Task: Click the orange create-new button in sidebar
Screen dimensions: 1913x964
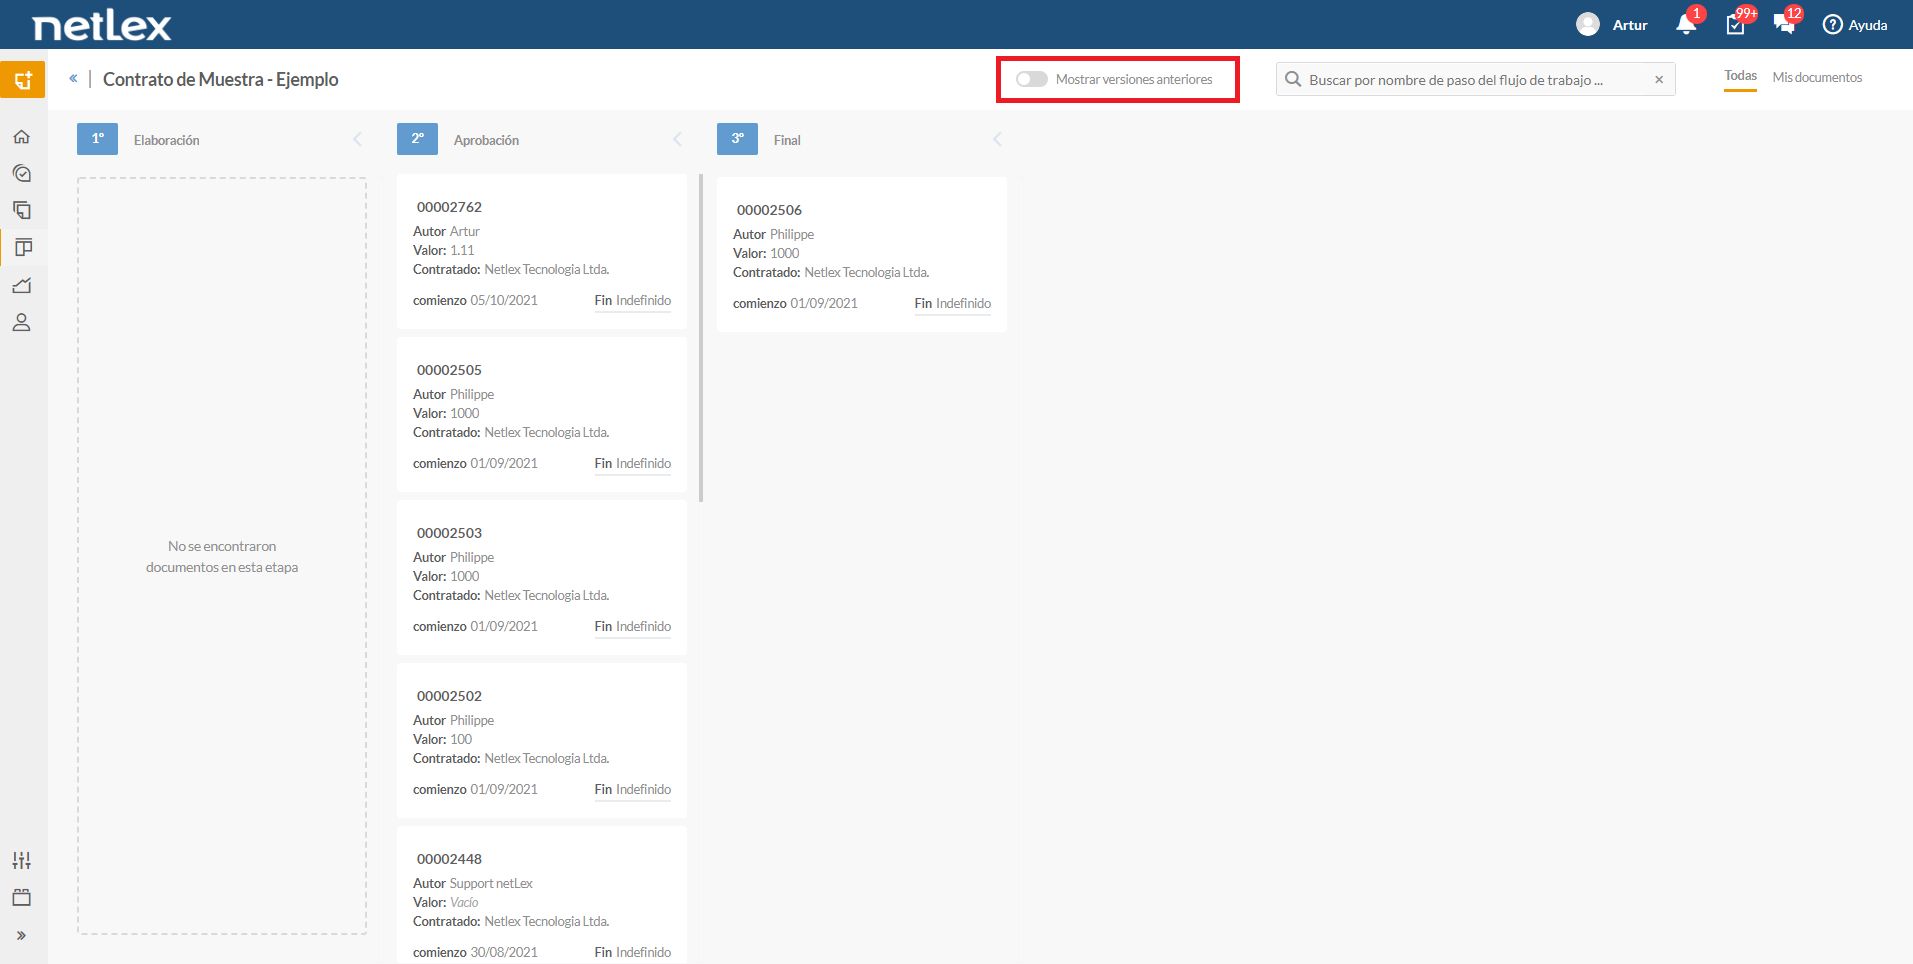Action: [22, 80]
